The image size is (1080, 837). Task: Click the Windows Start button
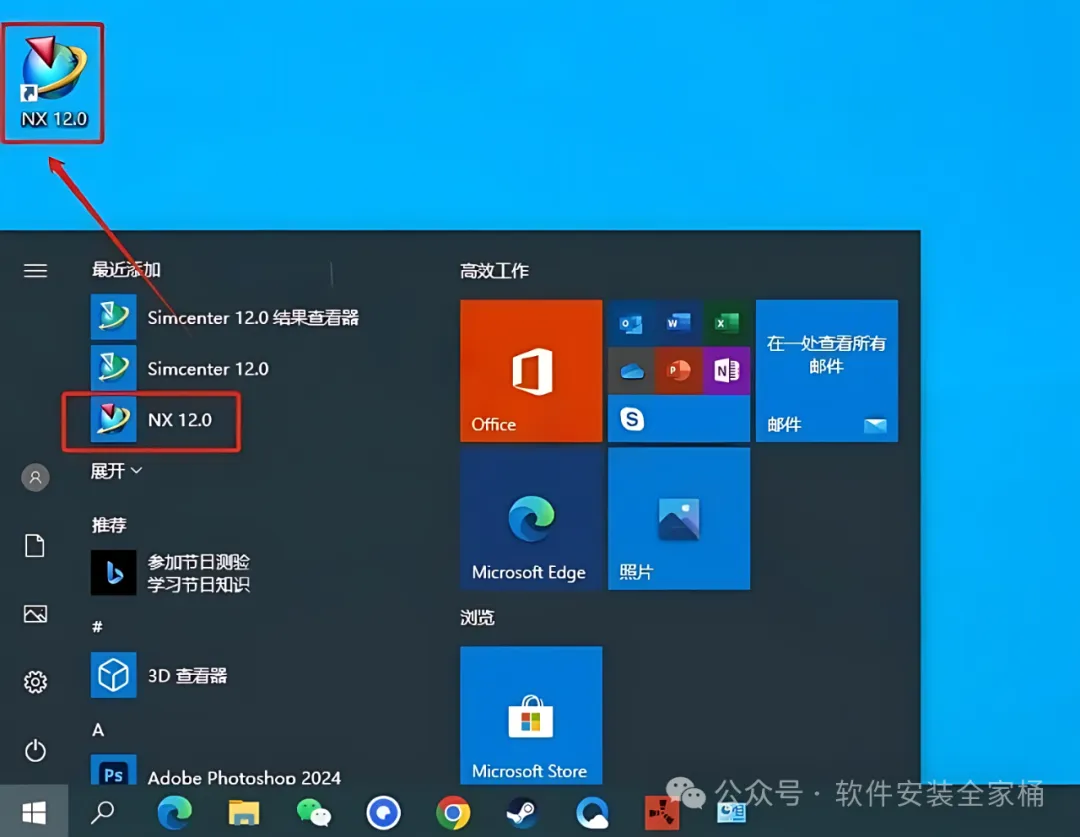(34, 813)
